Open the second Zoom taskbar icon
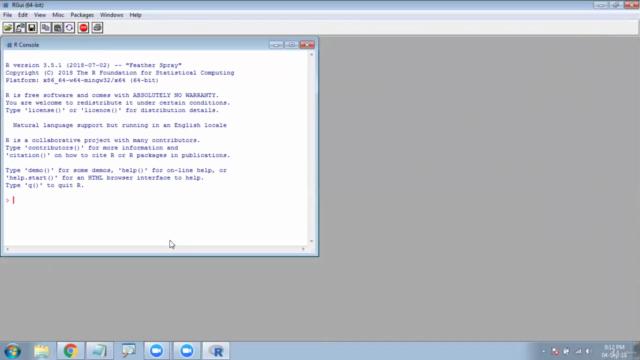The height and width of the screenshot is (360, 640). [187, 351]
